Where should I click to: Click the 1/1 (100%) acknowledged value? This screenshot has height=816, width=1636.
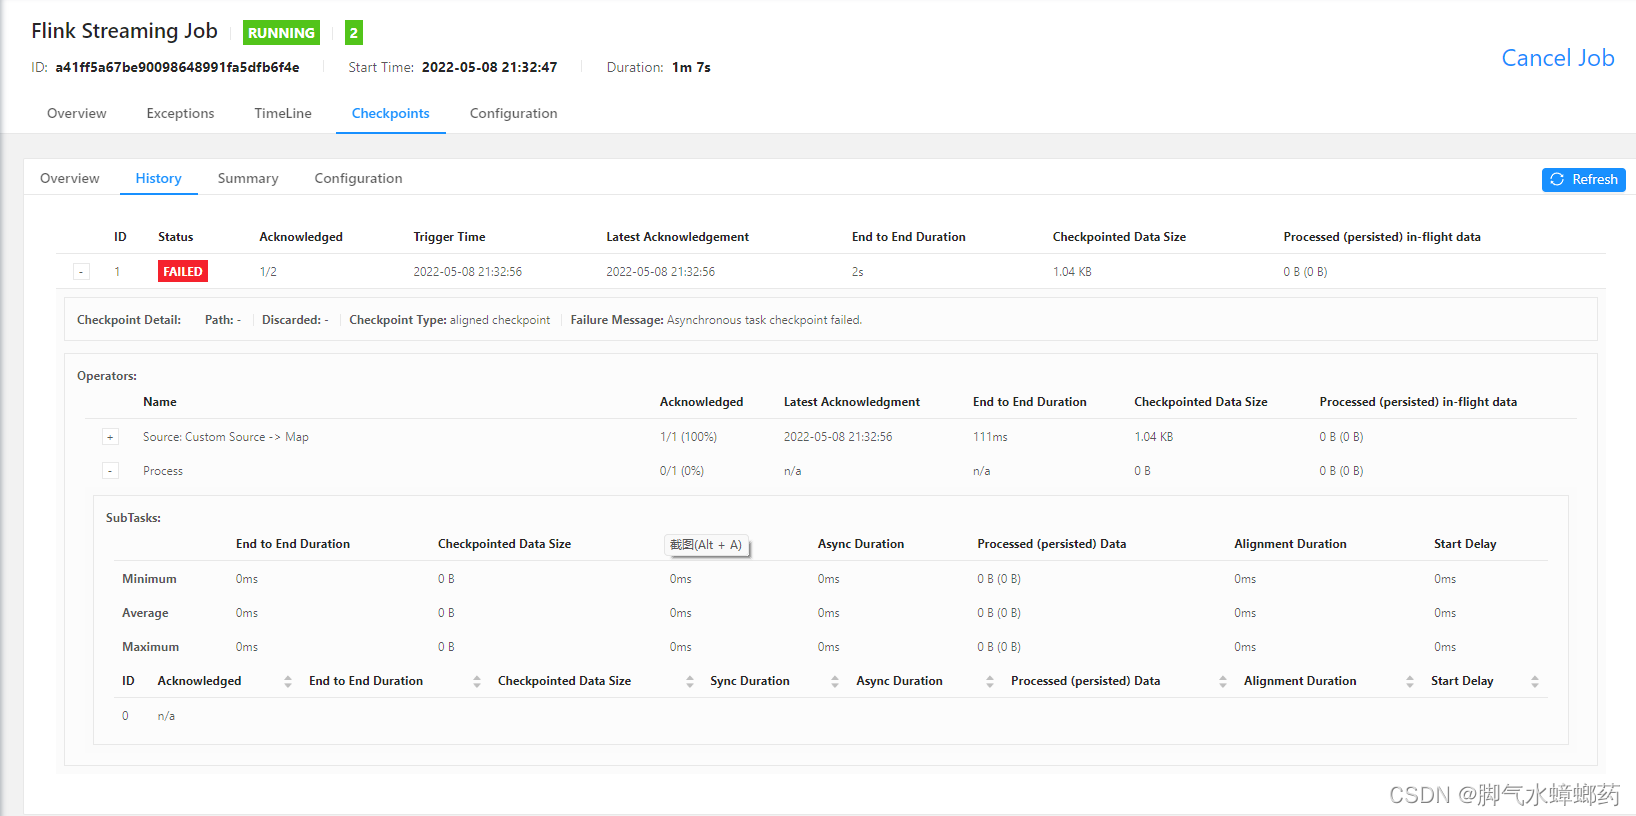click(688, 437)
